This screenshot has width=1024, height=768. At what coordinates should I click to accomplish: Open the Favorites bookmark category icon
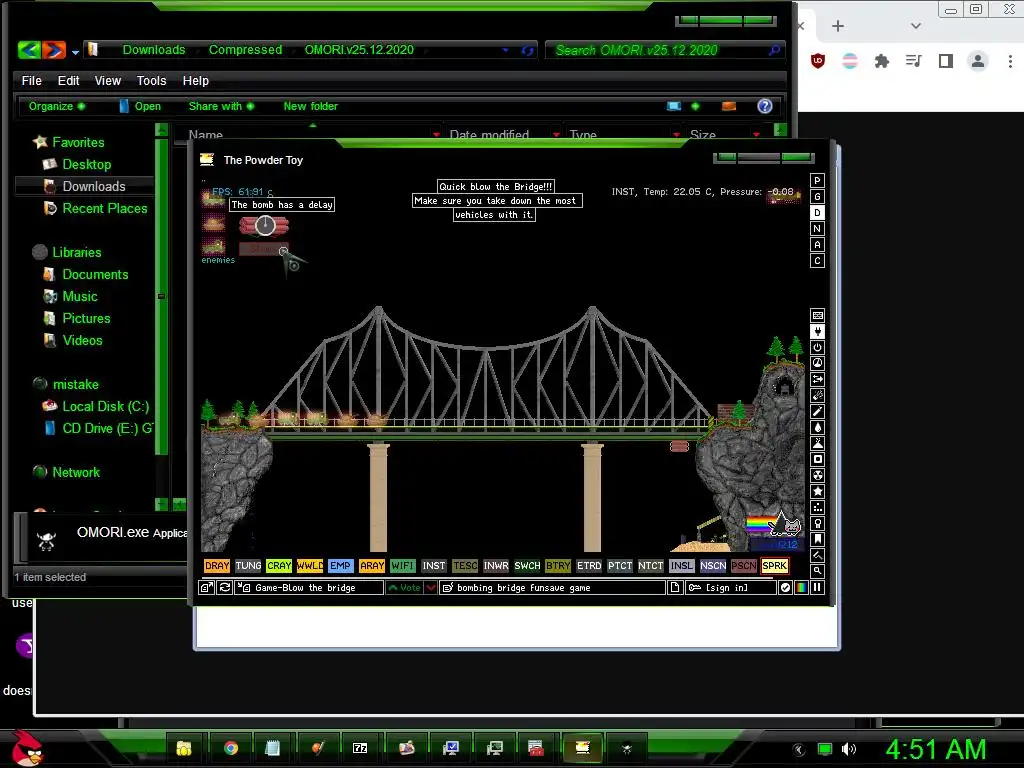coord(817,539)
